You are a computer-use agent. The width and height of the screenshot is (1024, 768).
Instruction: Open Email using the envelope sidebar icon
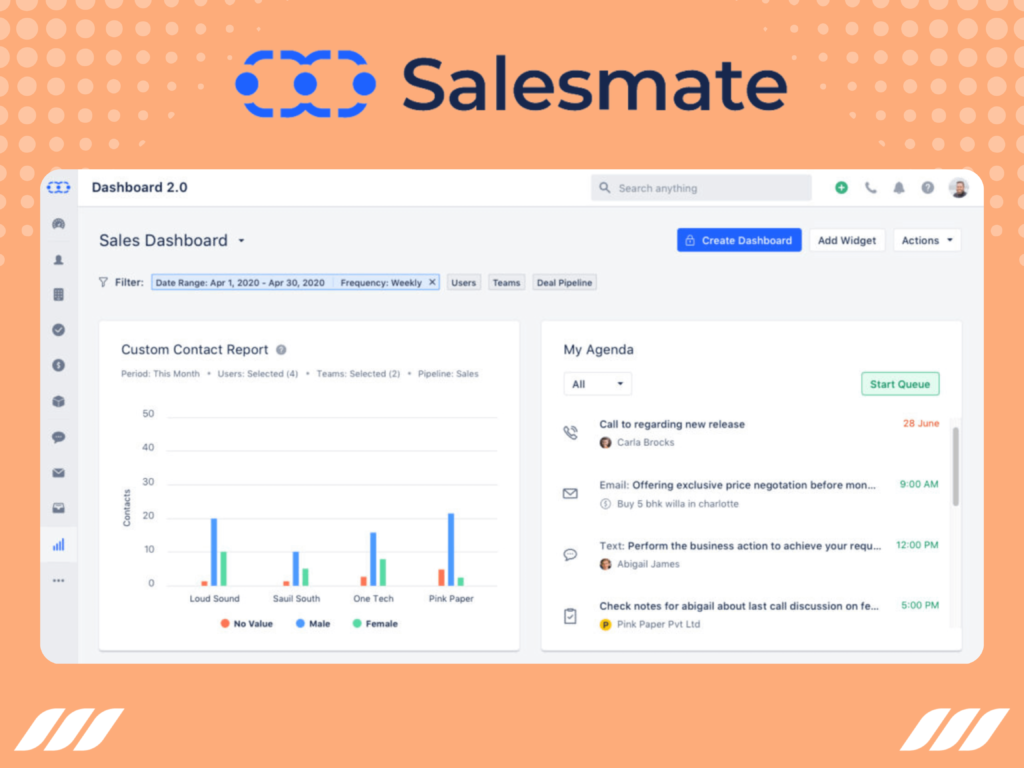point(58,472)
